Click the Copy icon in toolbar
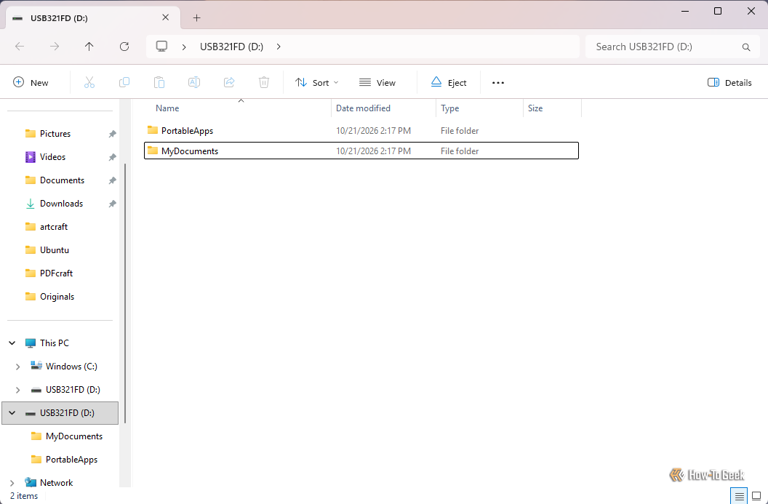The width and height of the screenshot is (768, 504). point(124,82)
